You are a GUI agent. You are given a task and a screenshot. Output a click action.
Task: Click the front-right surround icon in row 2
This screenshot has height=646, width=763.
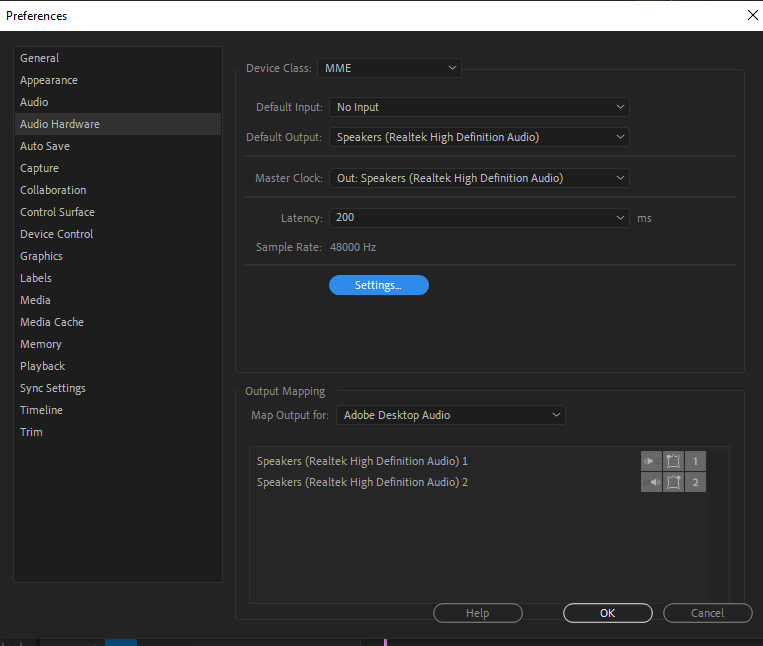click(x=673, y=482)
